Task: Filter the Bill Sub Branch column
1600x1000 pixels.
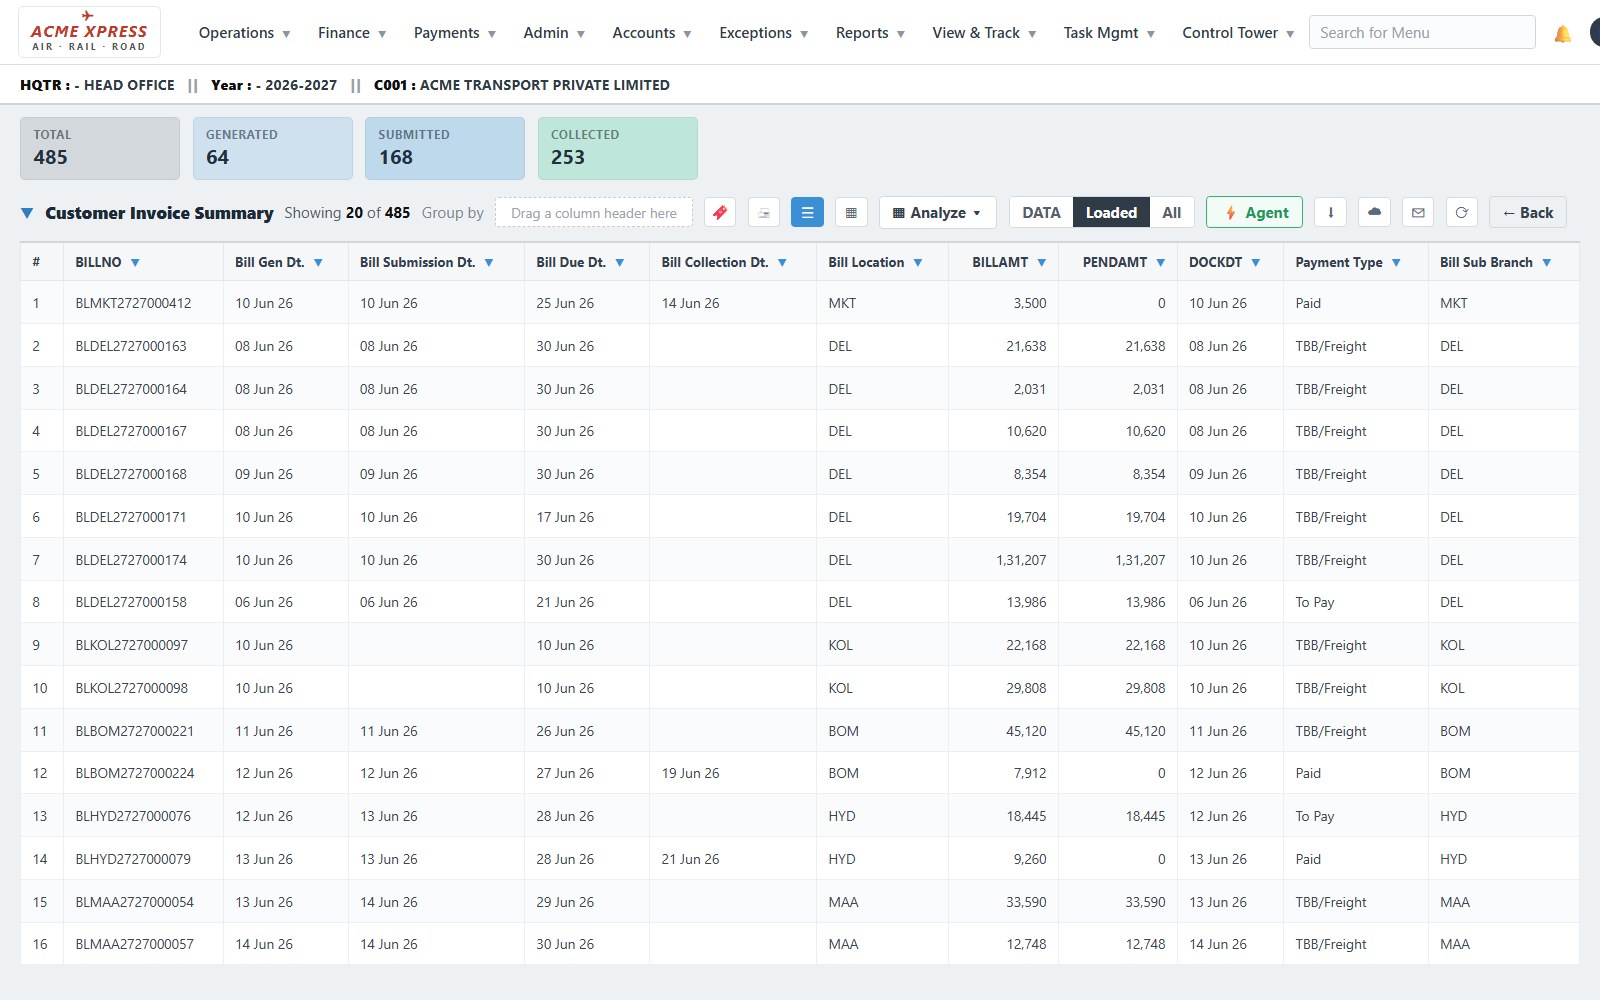Action: pos(1547,263)
